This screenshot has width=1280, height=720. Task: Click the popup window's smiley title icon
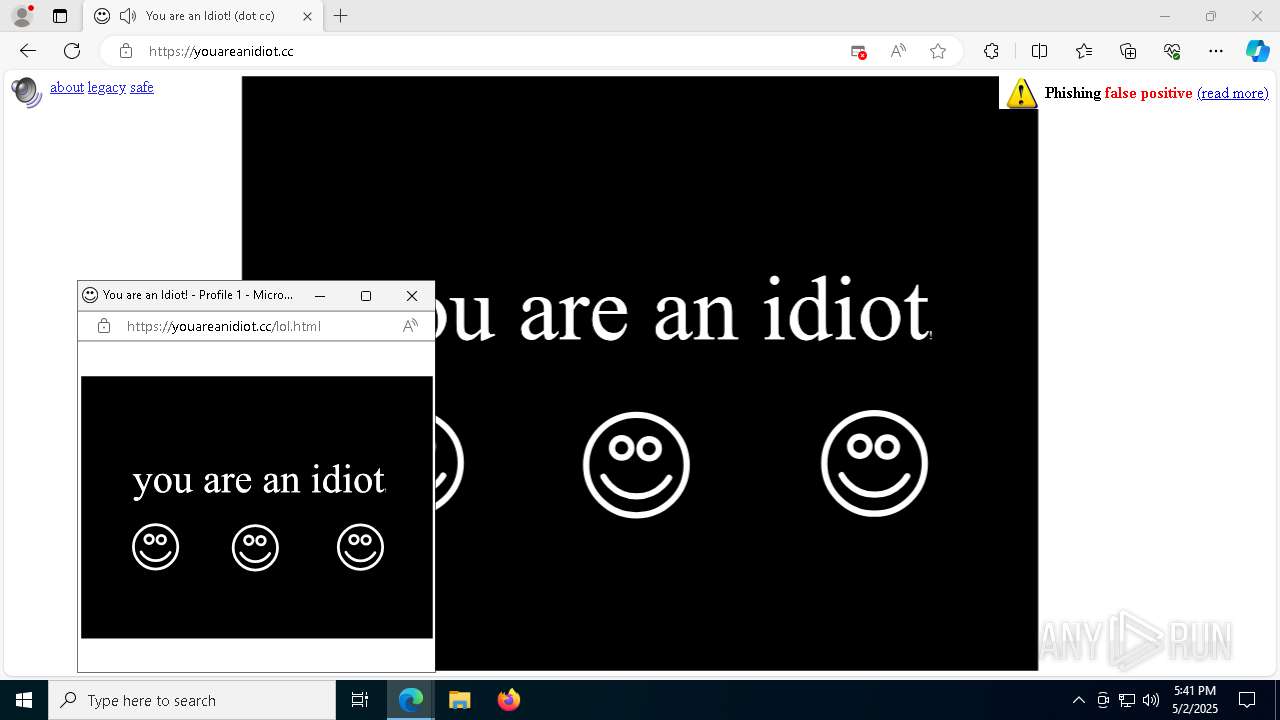click(90, 295)
